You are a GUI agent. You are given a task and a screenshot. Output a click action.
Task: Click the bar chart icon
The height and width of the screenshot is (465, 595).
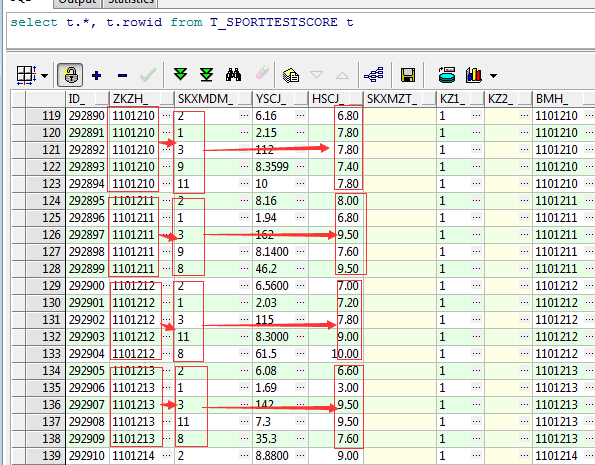pyautogui.click(x=474, y=75)
